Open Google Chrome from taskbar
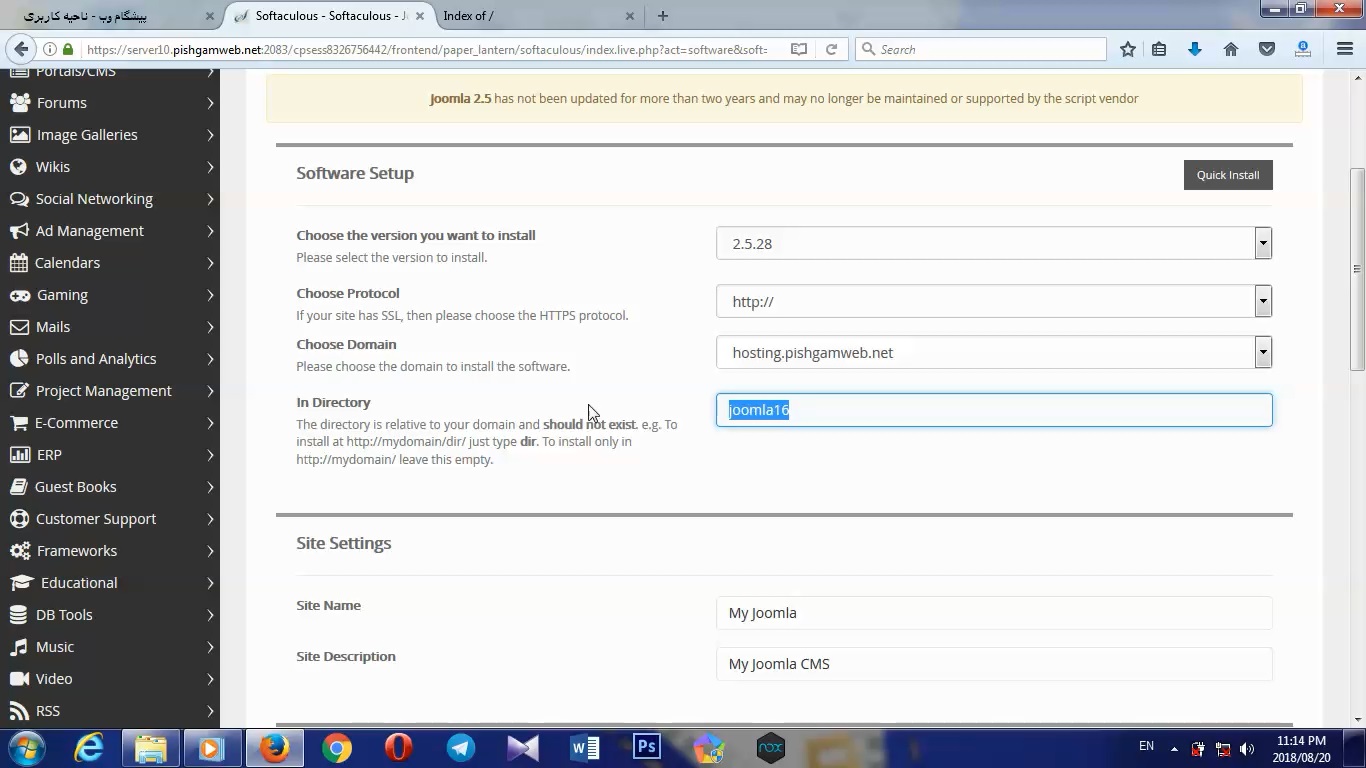 pyautogui.click(x=337, y=748)
